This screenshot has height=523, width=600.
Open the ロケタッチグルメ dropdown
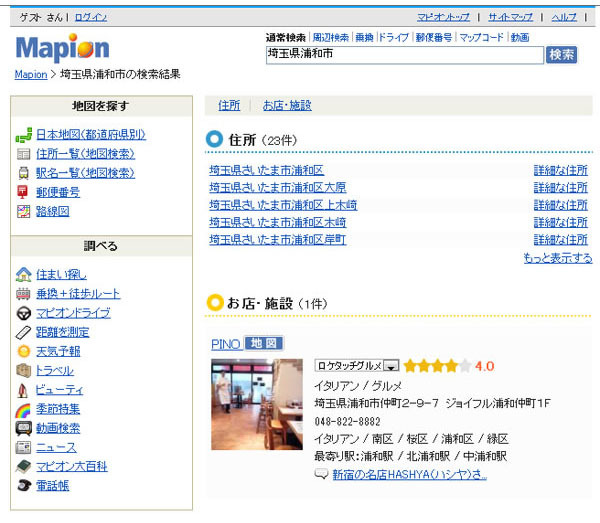391,366
